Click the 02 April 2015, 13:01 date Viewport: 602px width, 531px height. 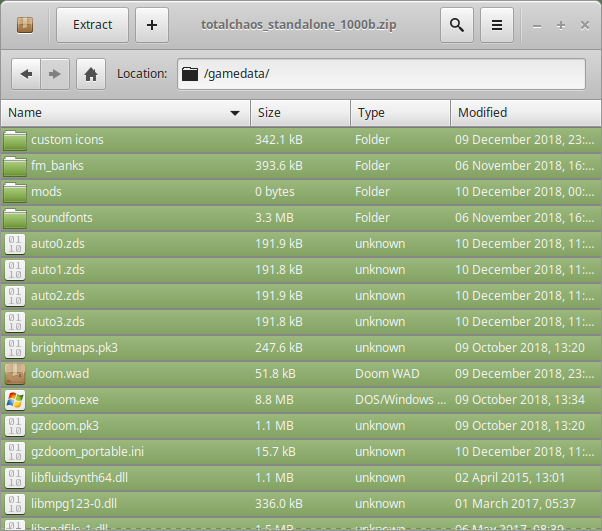(x=510, y=478)
